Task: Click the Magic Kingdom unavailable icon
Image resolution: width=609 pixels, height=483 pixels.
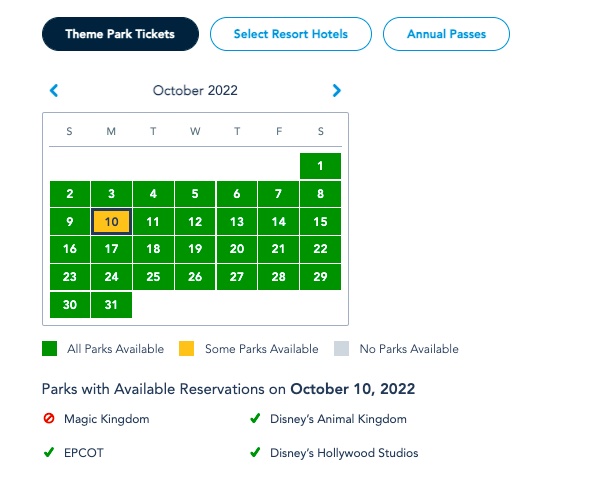Action: pyautogui.click(x=49, y=419)
